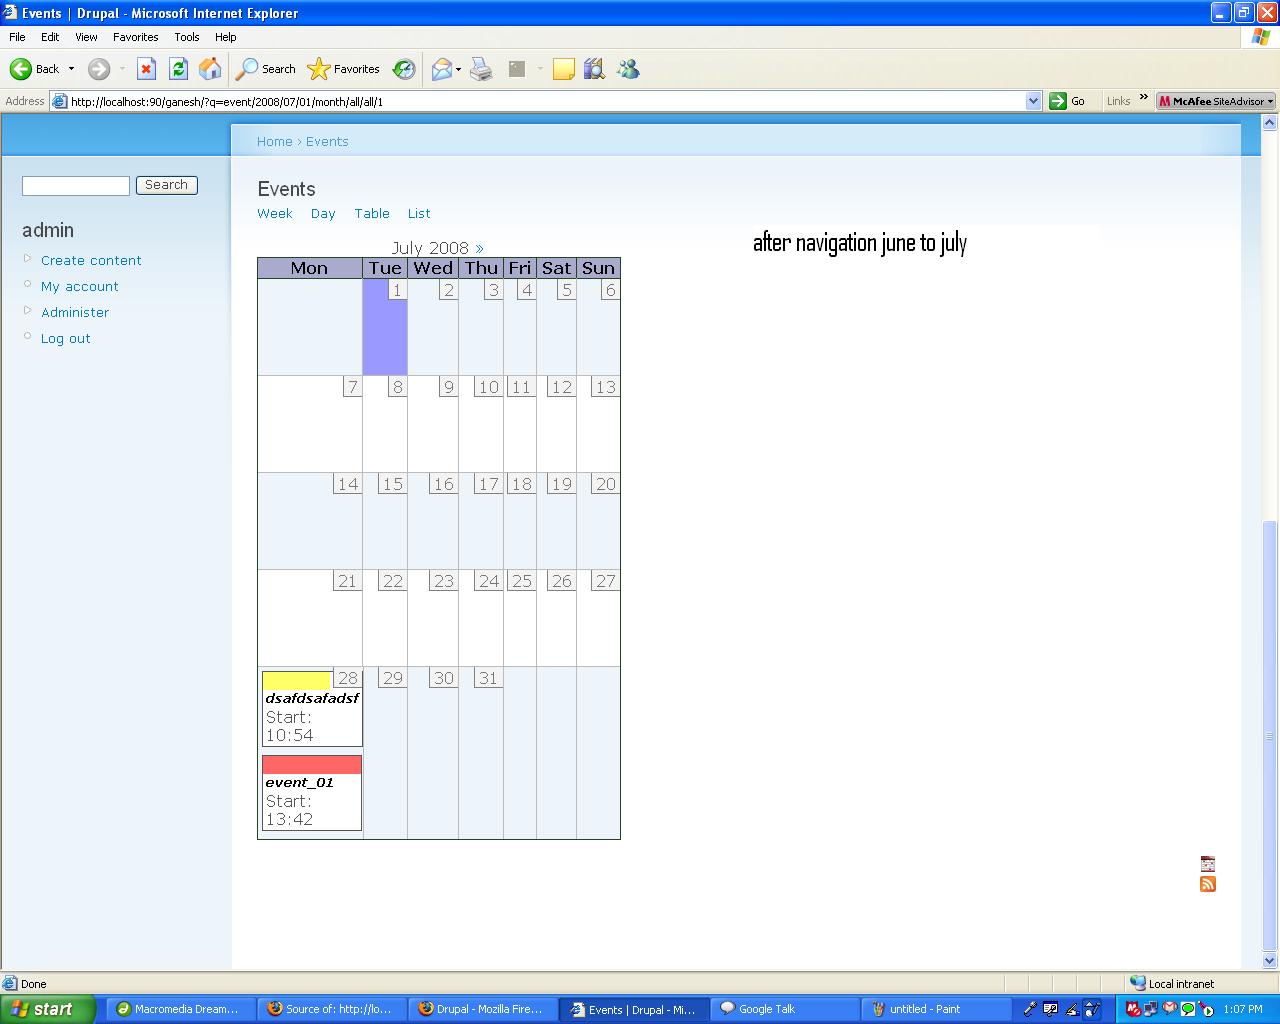The image size is (1280, 1024).
Task: Open Favorites via the star icon
Action: 318,69
